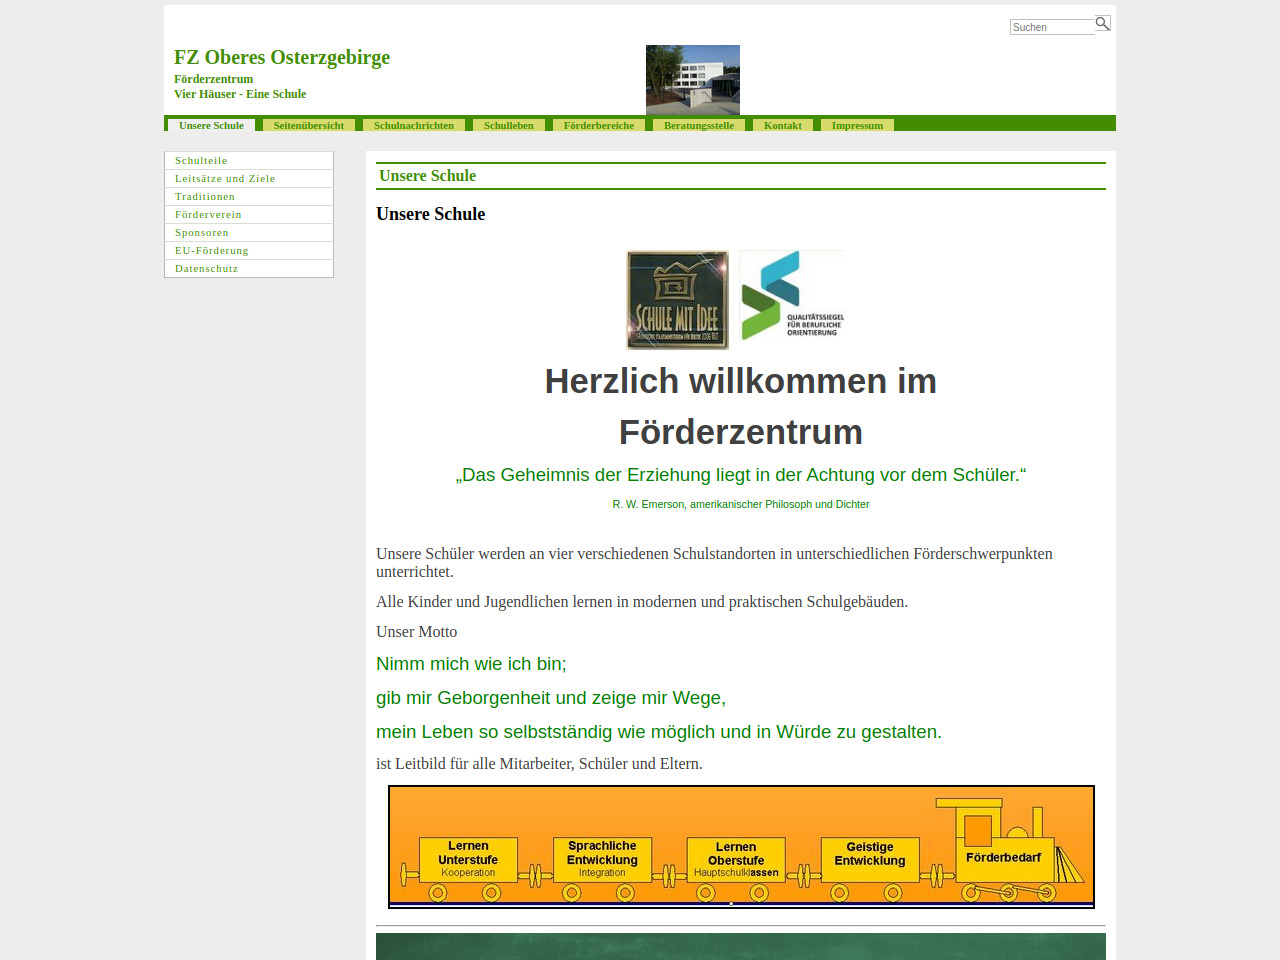Open the Beratungsstelle tab

tap(698, 125)
